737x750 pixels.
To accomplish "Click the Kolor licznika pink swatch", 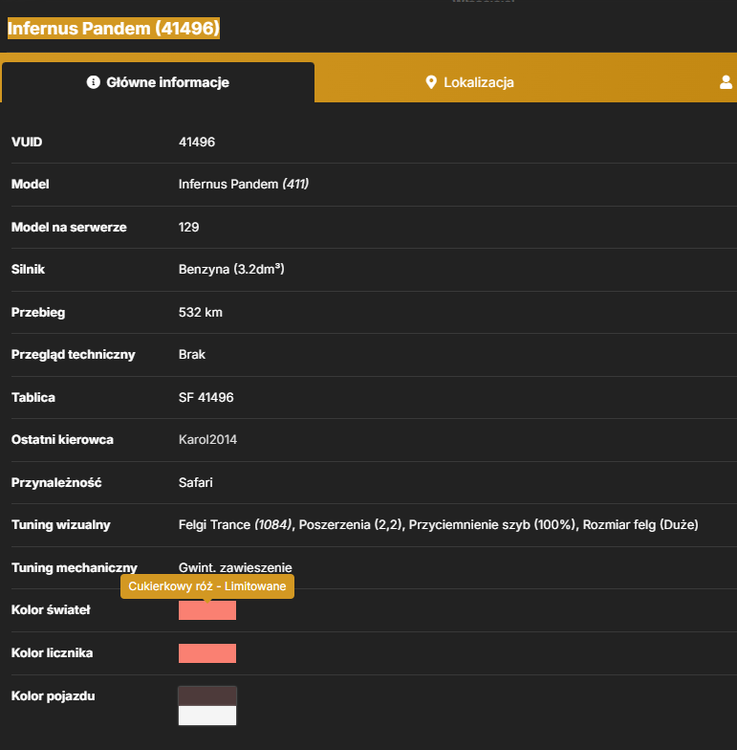I will pyautogui.click(x=207, y=653).
